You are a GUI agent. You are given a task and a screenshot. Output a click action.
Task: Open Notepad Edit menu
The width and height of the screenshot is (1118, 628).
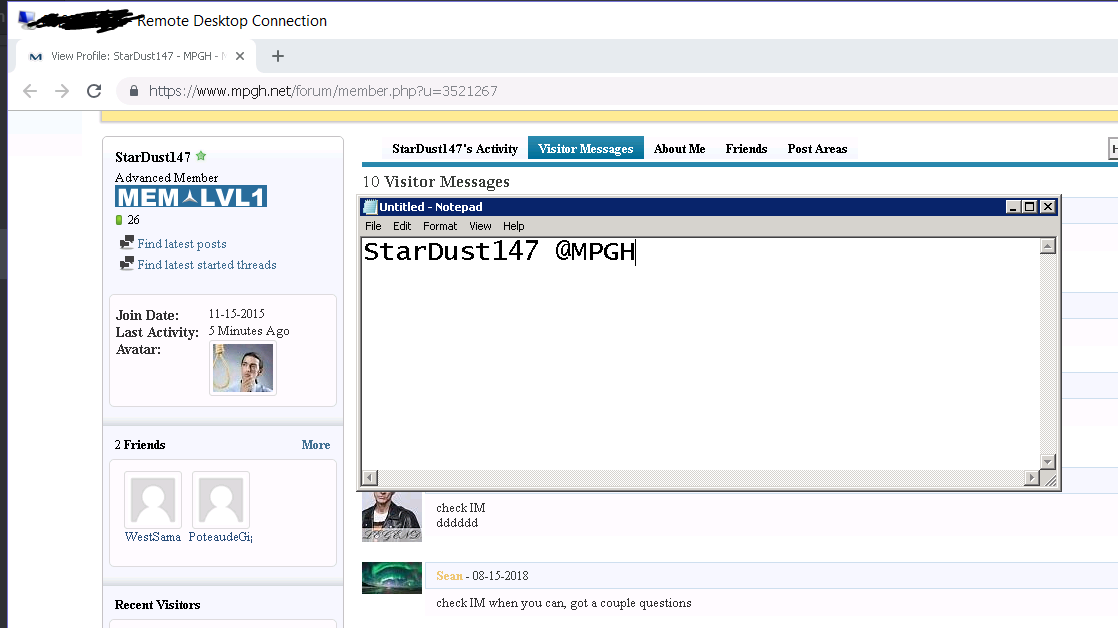[x=402, y=226]
